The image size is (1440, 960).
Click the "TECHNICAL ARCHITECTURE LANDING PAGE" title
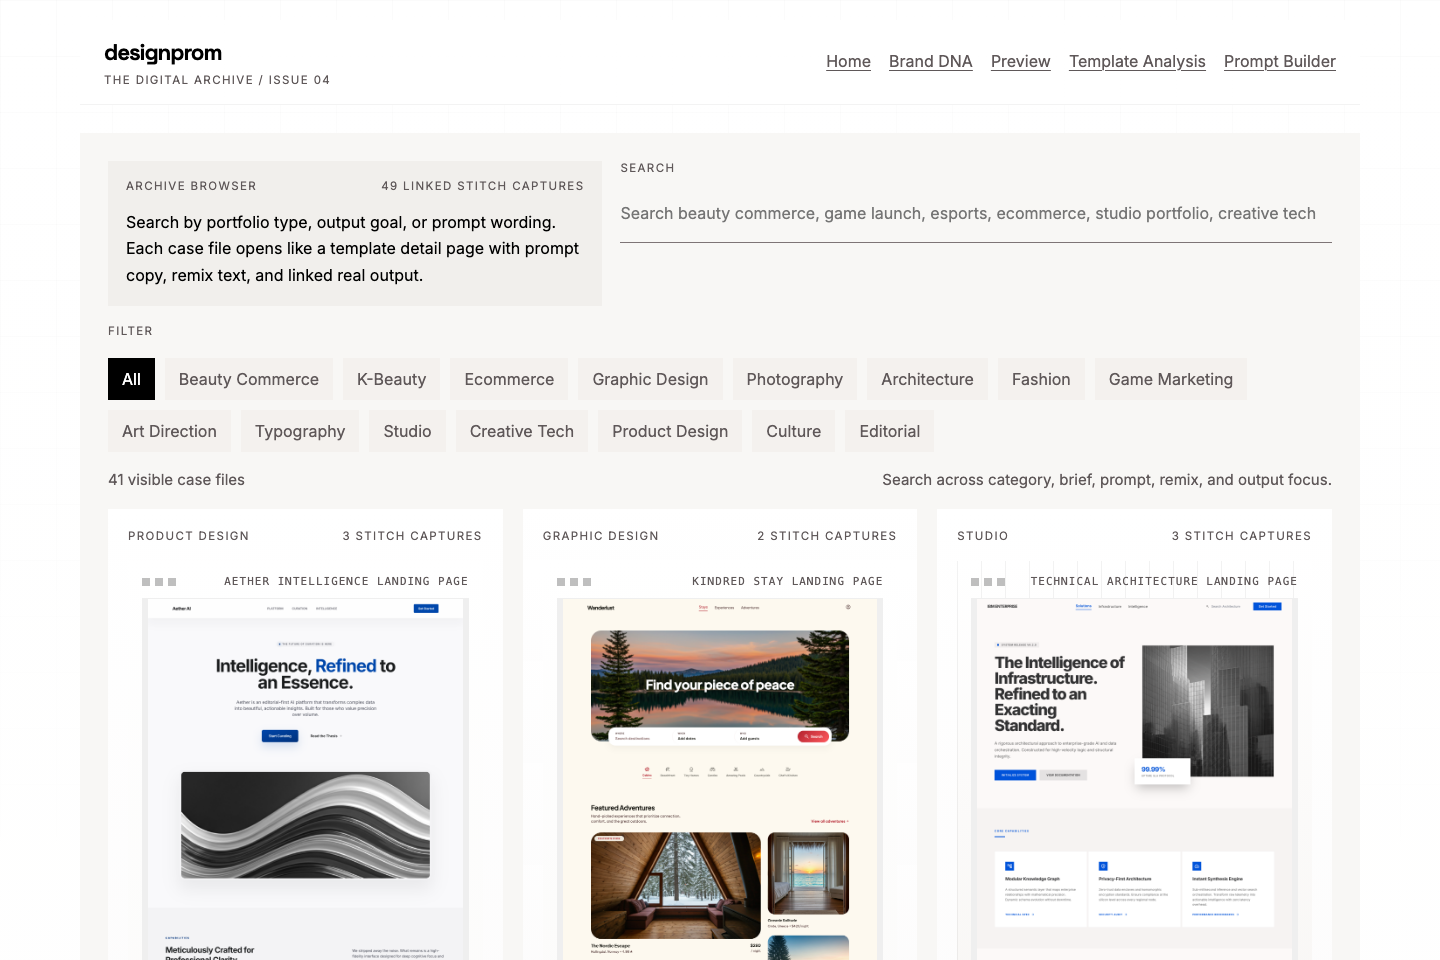coord(1164,581)
